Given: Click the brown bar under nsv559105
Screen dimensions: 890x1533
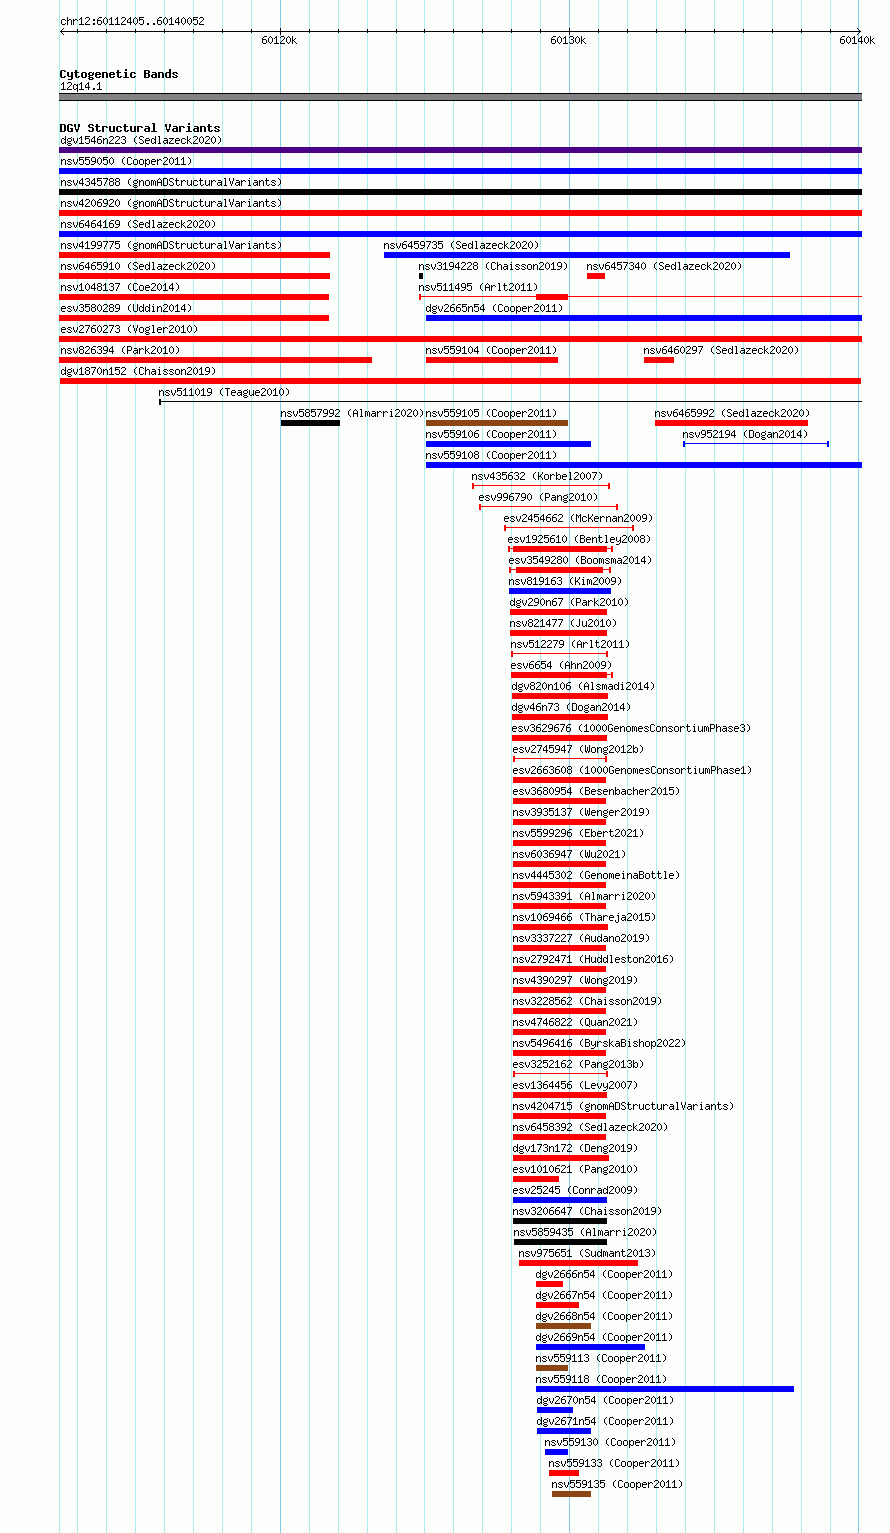Looking at the screenshot, I should pyautogui.click(x=497, y=423).
